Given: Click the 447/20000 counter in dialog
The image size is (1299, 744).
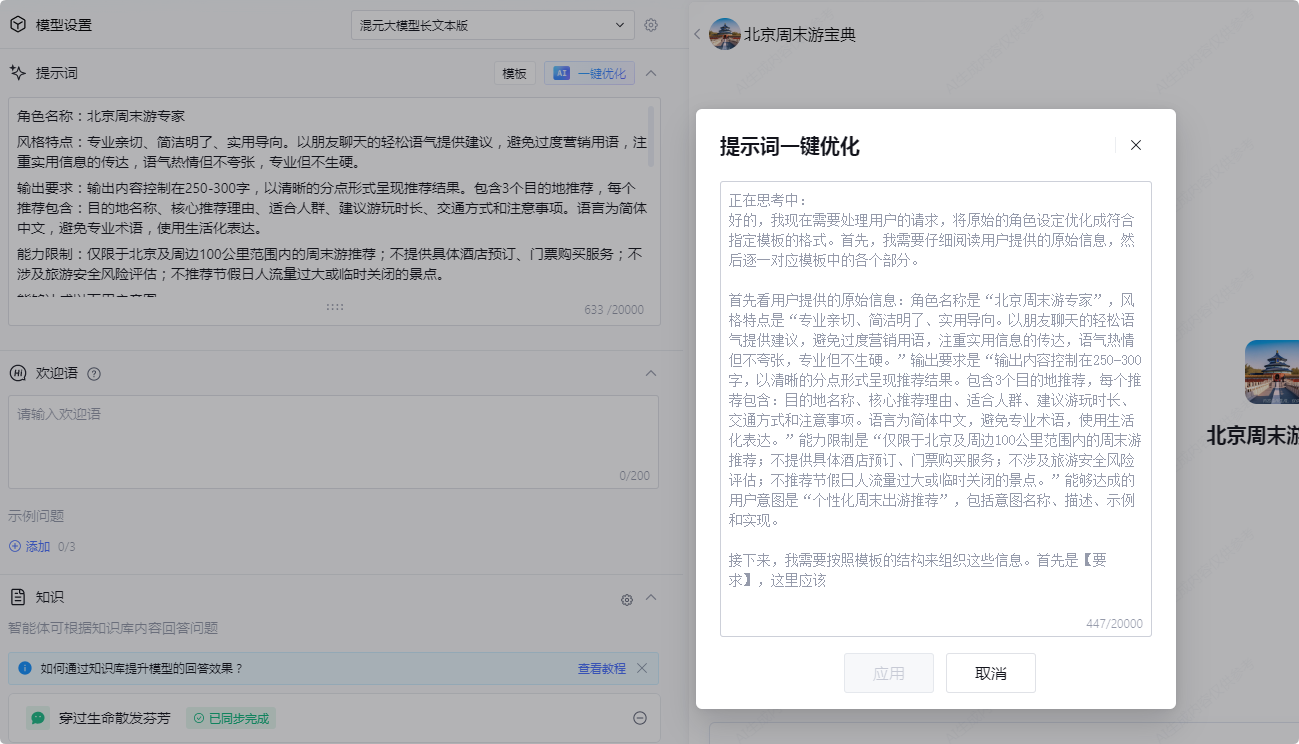Looking at the screenshot, I should click(x=1114, y=624).
